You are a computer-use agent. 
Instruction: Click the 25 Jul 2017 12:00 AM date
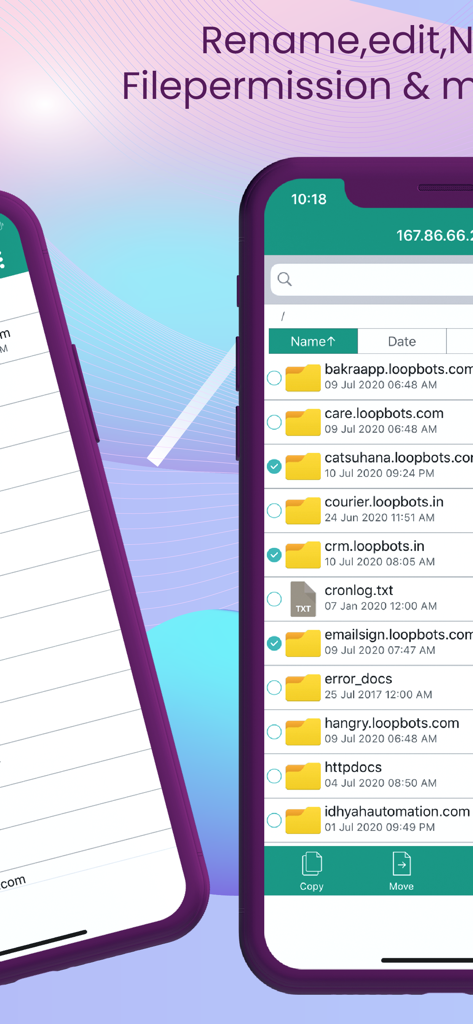pyautogui.click(x=378, y=695)
